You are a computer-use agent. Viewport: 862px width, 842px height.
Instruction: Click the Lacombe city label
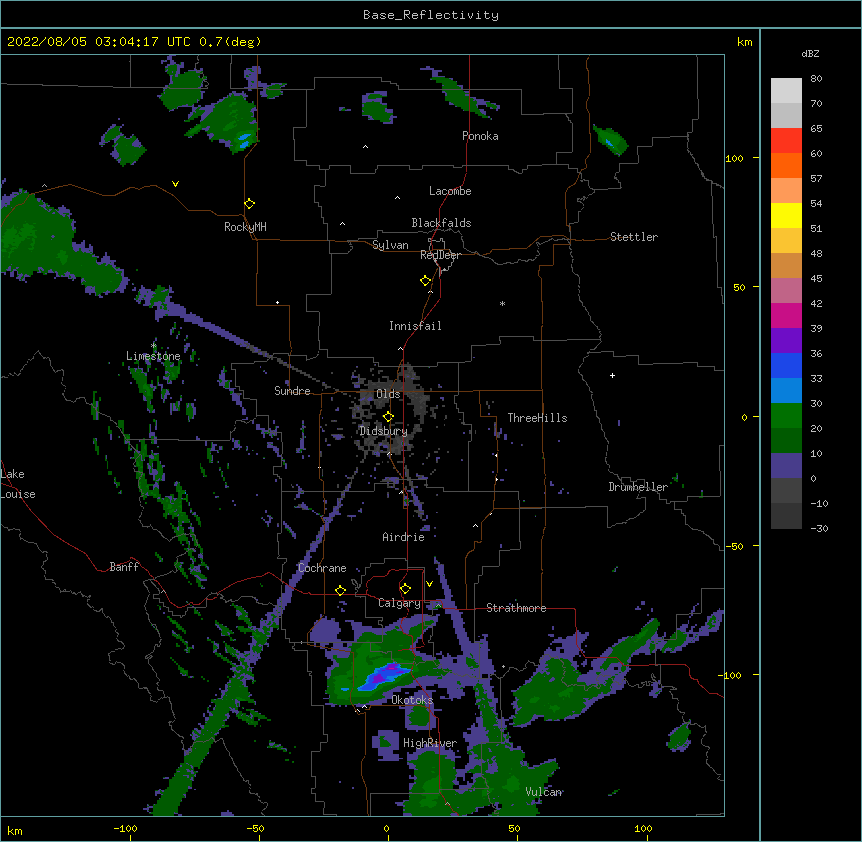pos(450,191)
